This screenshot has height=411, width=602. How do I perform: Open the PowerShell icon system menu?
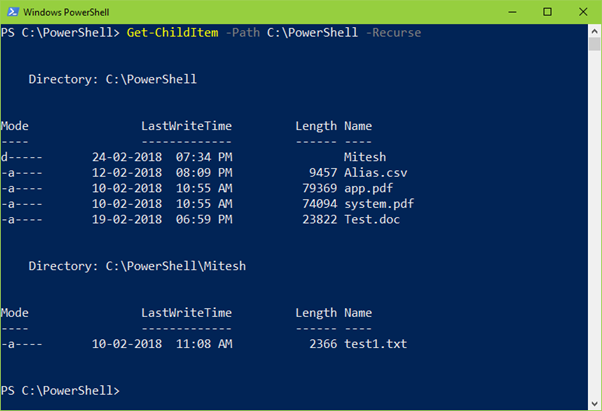[x=10, y=11]
